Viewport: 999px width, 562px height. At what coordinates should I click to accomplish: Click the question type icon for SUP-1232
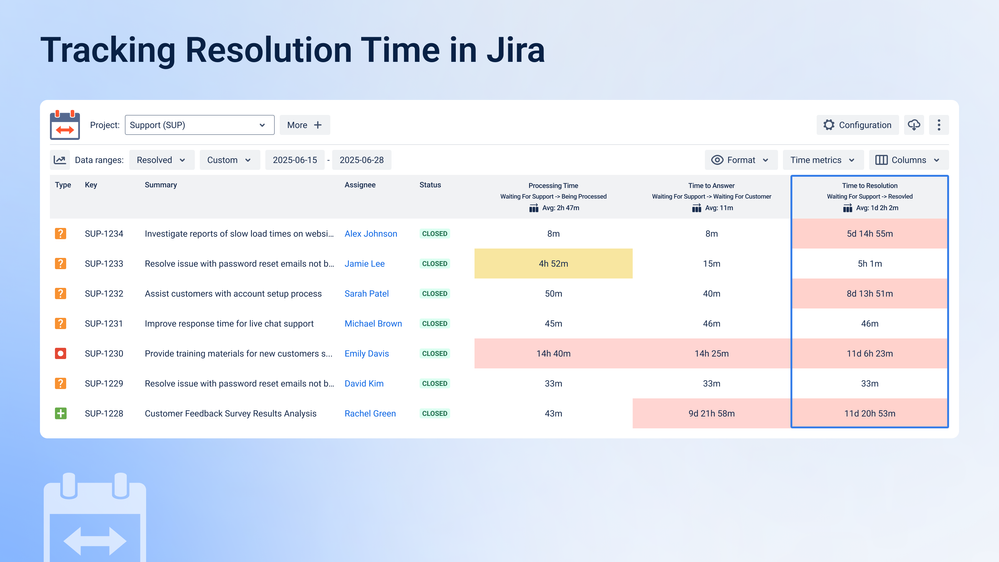pos(61,294)
